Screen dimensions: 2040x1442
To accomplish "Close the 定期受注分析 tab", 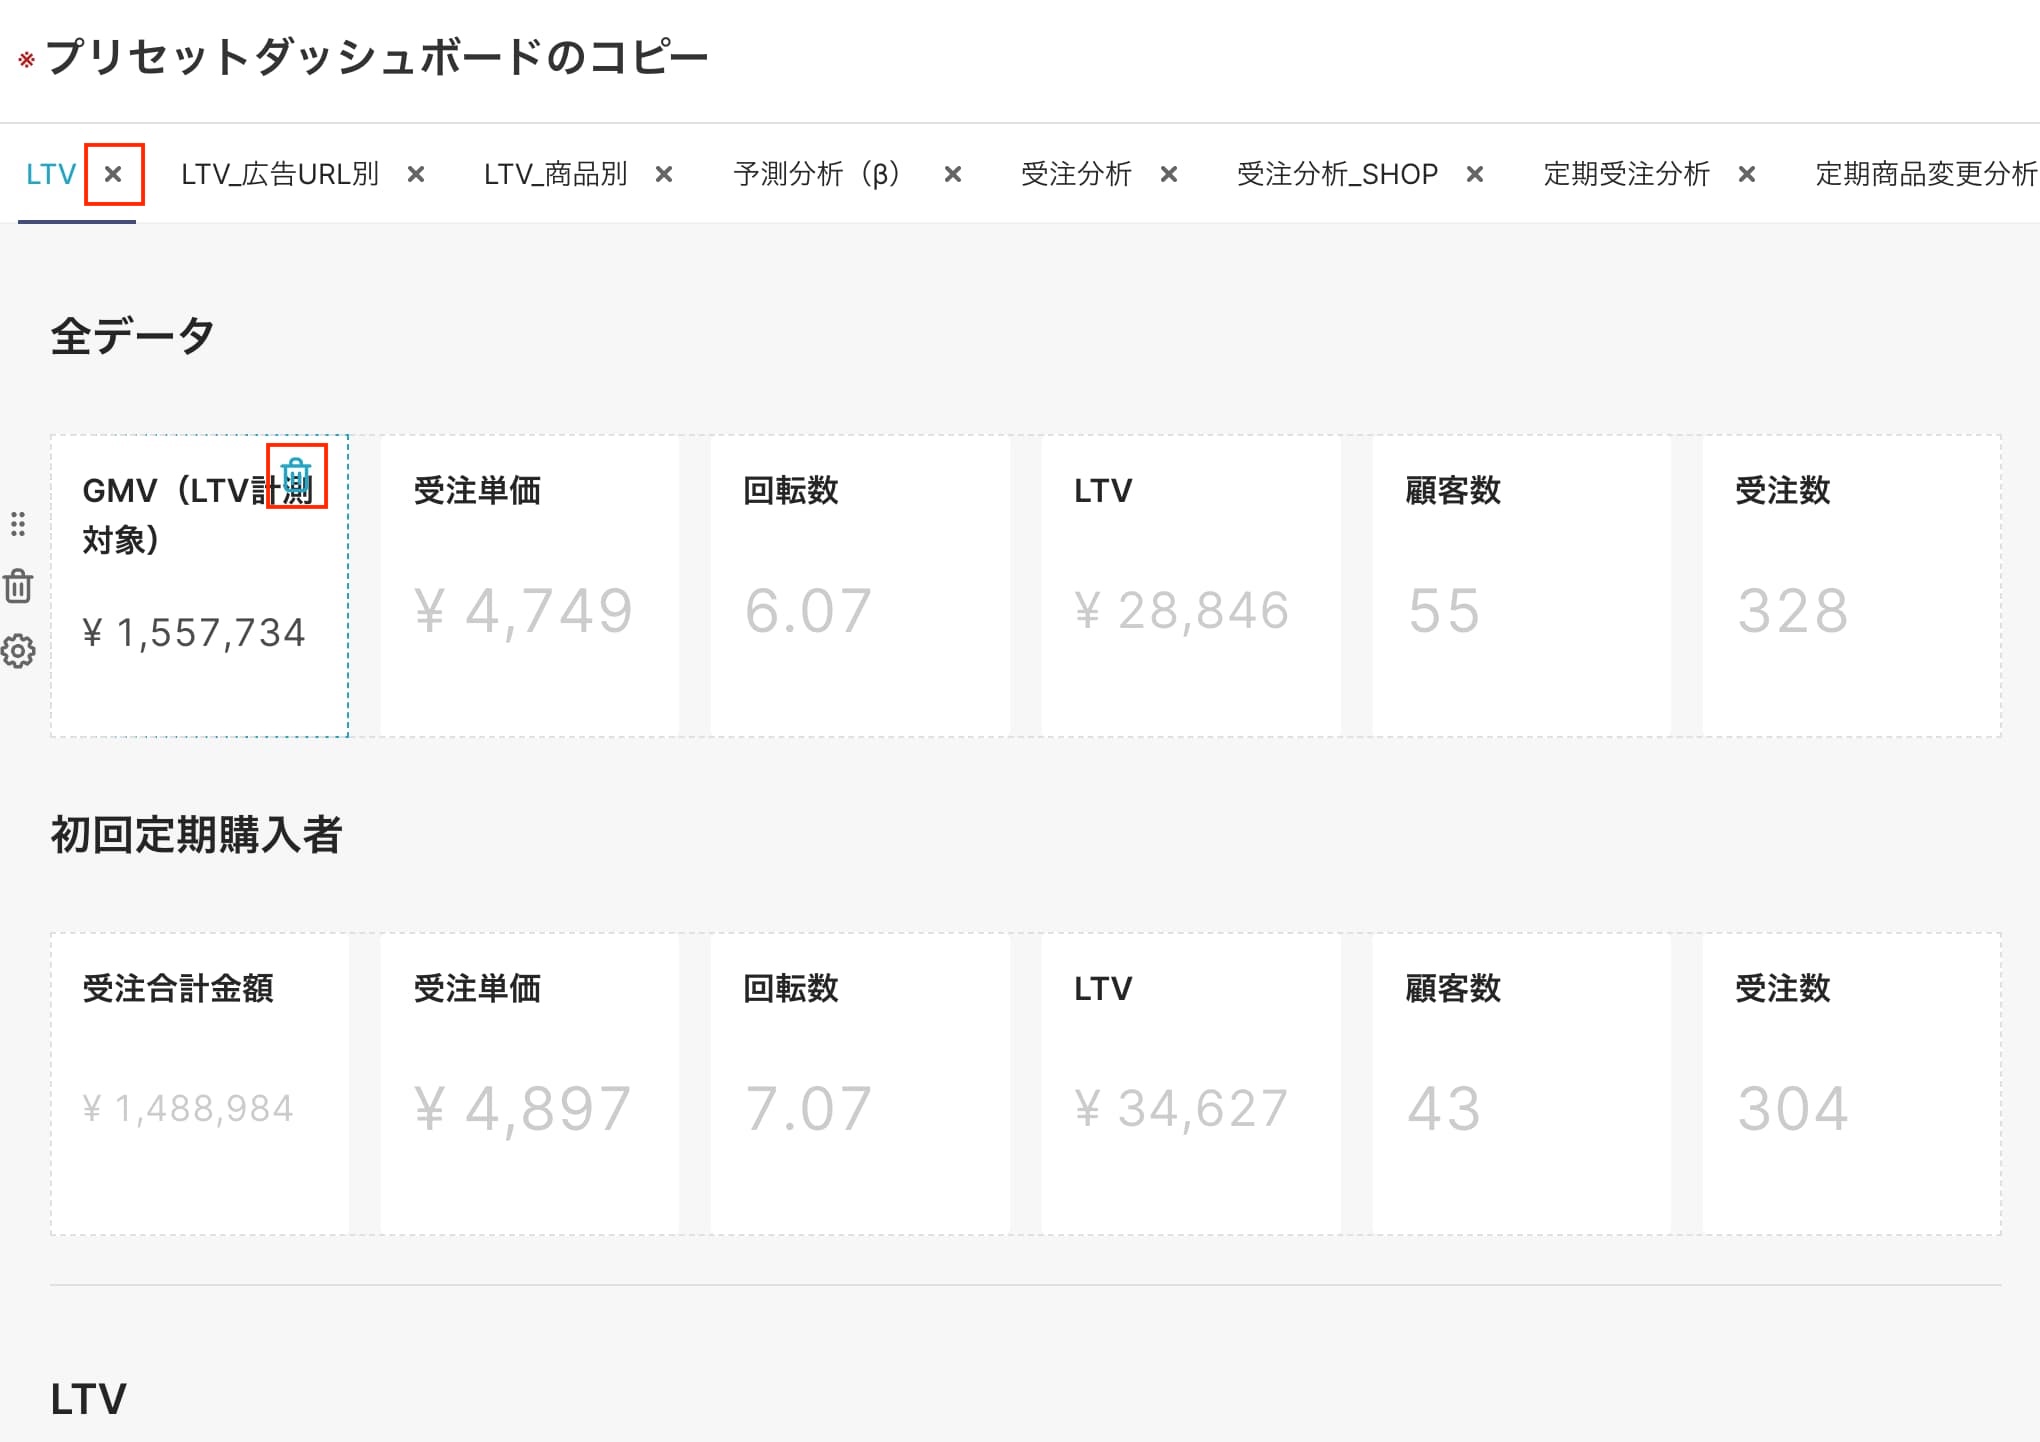I will coord(1747,175).
